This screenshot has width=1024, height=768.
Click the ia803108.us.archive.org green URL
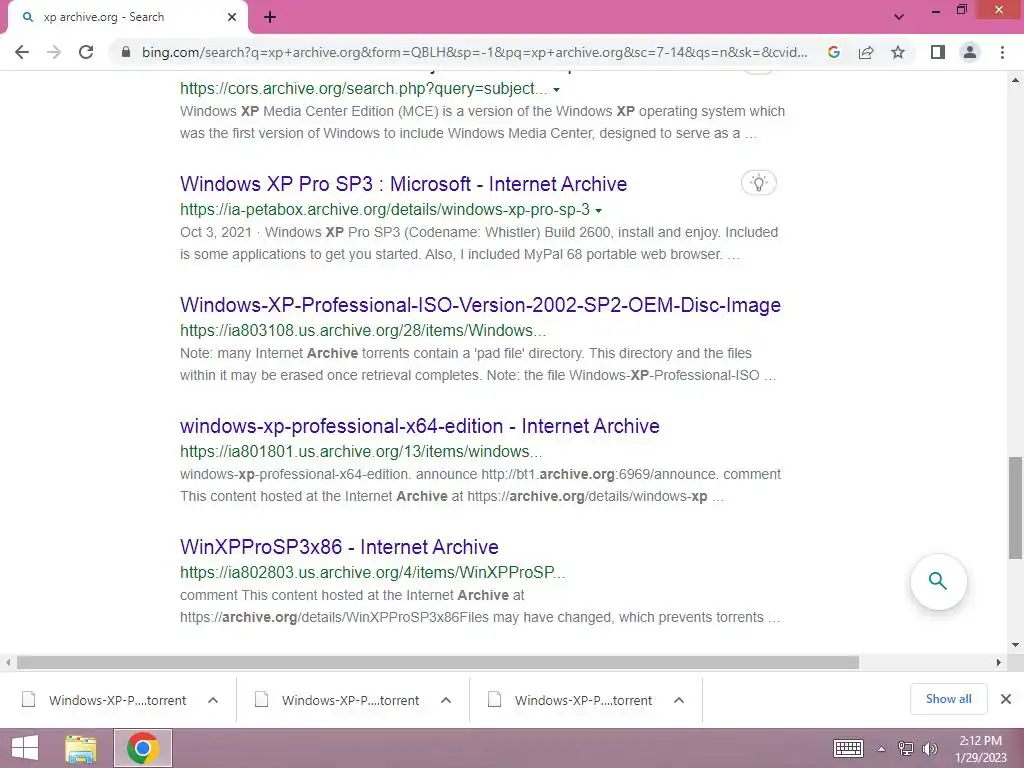coord(363,330)
